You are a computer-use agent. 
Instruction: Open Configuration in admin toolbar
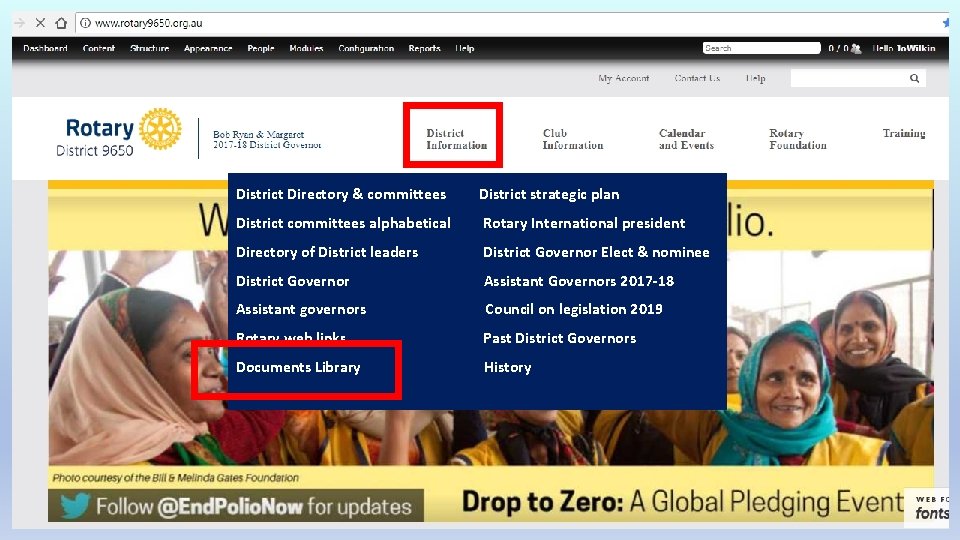coord(366,48)
